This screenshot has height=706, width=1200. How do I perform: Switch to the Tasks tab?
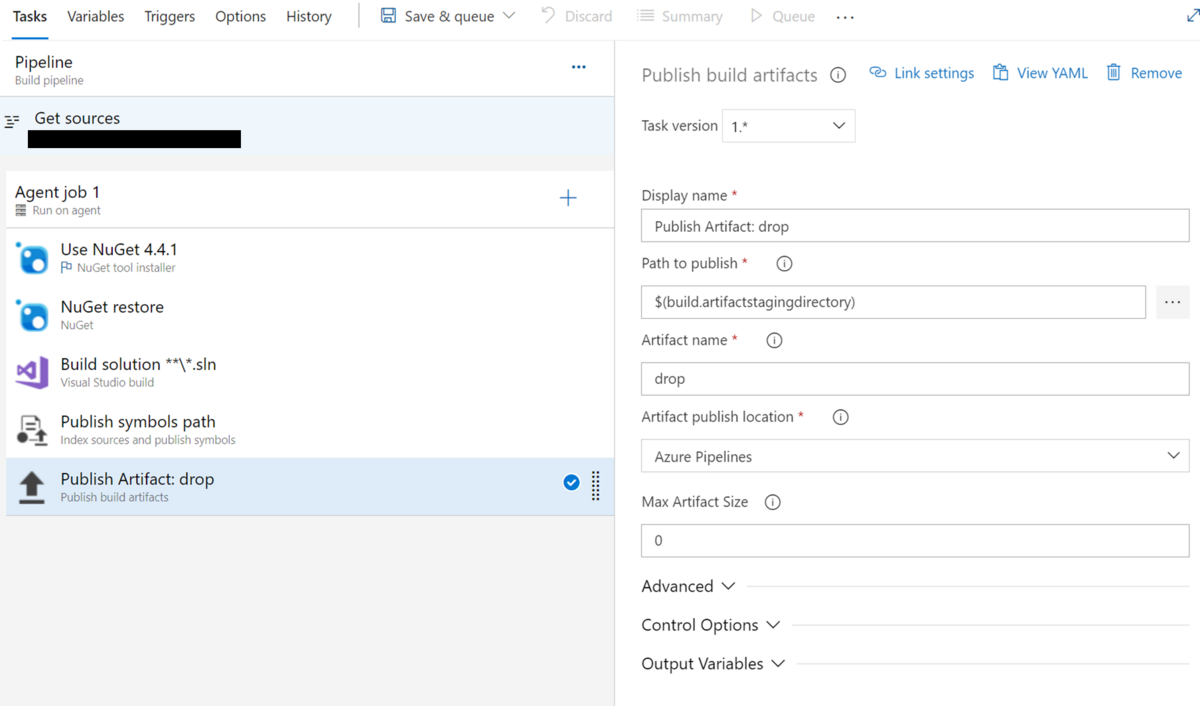coord(30,16)
